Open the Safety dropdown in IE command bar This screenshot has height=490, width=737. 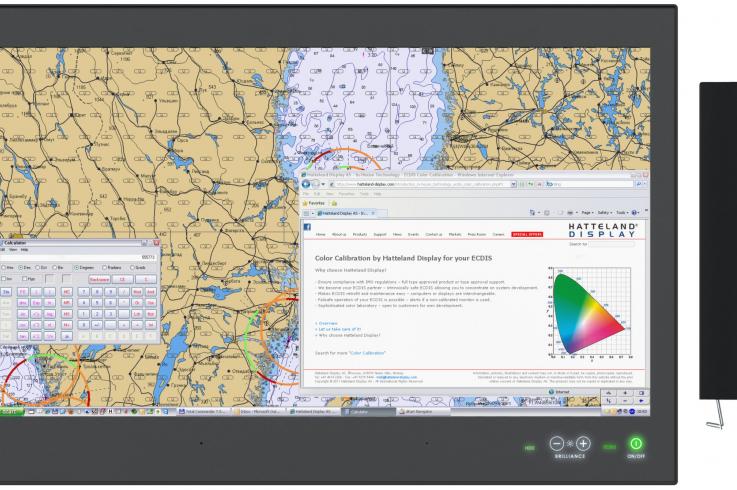[604, 213]
